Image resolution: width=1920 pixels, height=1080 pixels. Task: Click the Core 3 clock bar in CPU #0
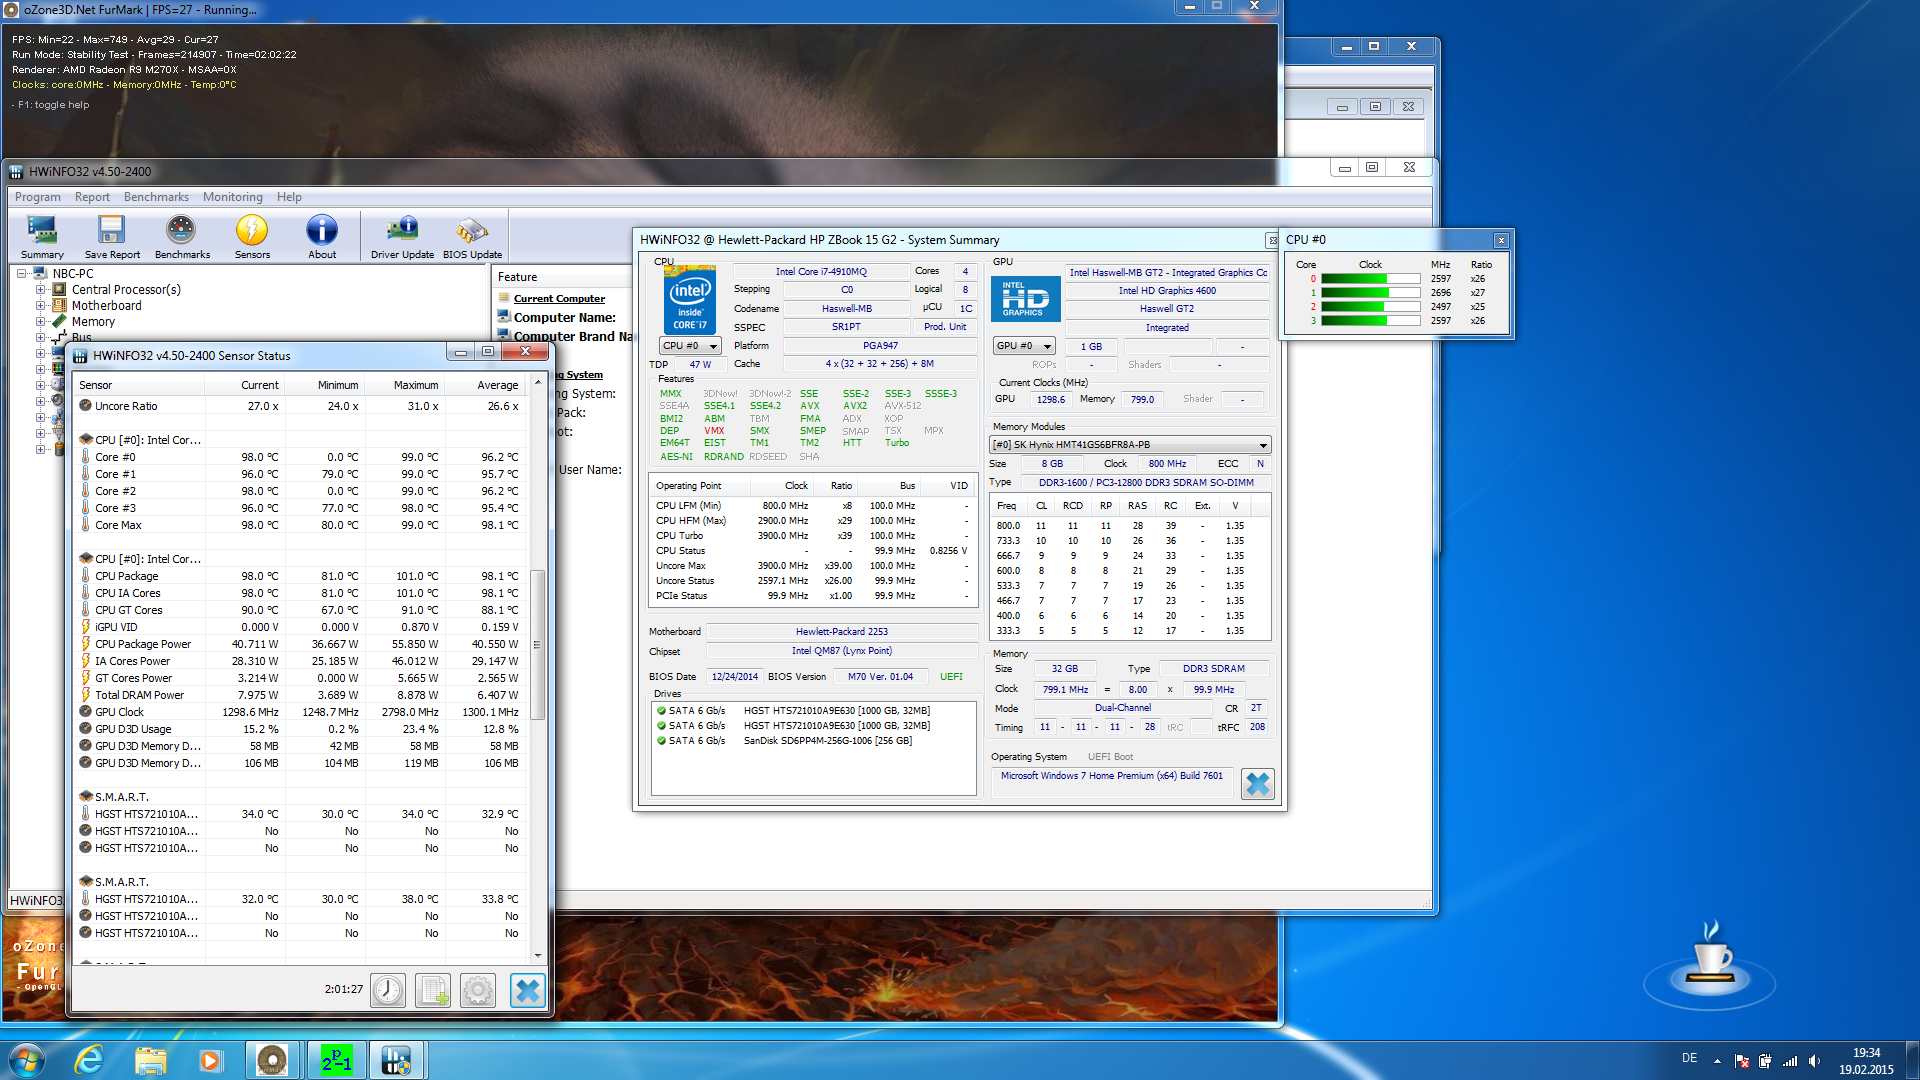[x=1370, y=321]
